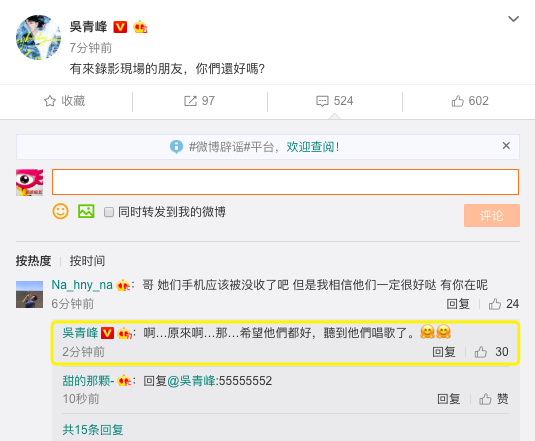The width and height of the screenshot is (535, 441).
Task: Favorite the post with the 收藏 star
Action: (x=64, y=101)
